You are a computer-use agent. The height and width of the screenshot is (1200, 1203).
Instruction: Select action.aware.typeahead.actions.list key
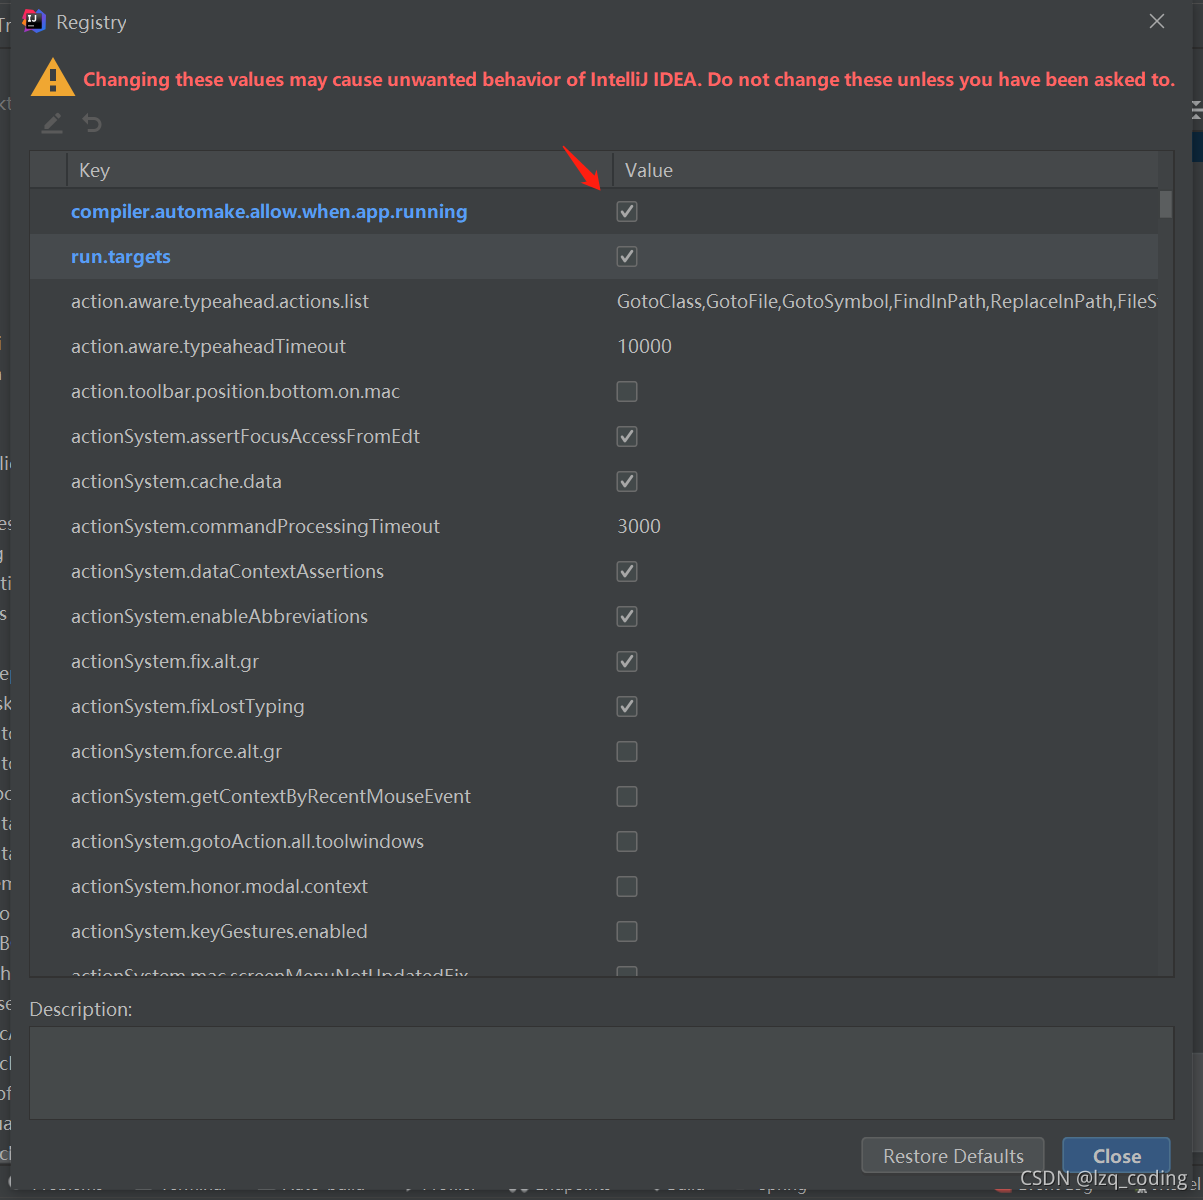(x=220, y=302)
